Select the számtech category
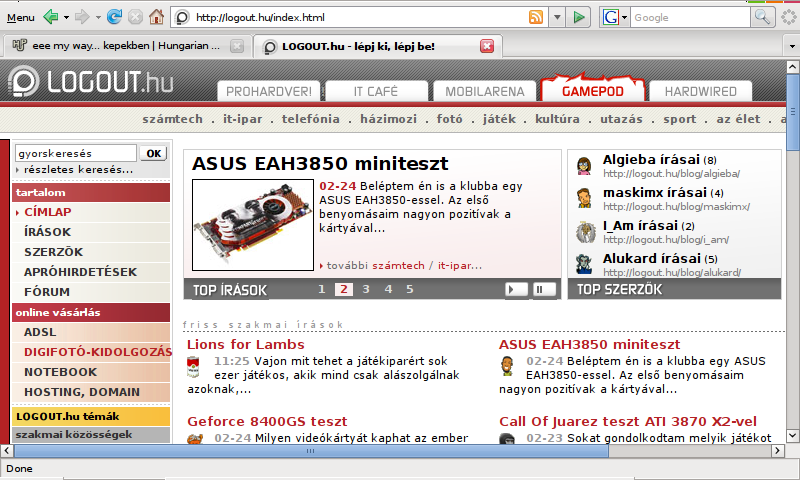The image size is (800, 480). pos(172,119)
